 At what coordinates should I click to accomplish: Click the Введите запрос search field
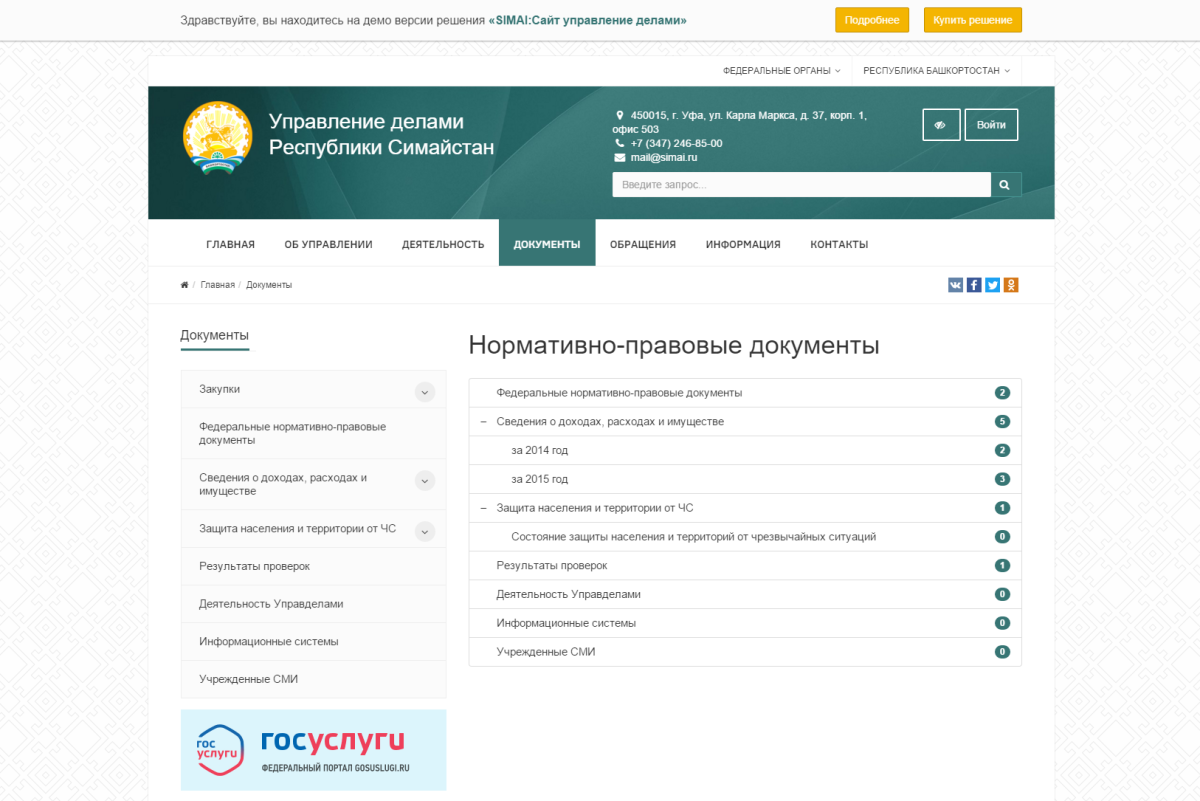[800, 184]
